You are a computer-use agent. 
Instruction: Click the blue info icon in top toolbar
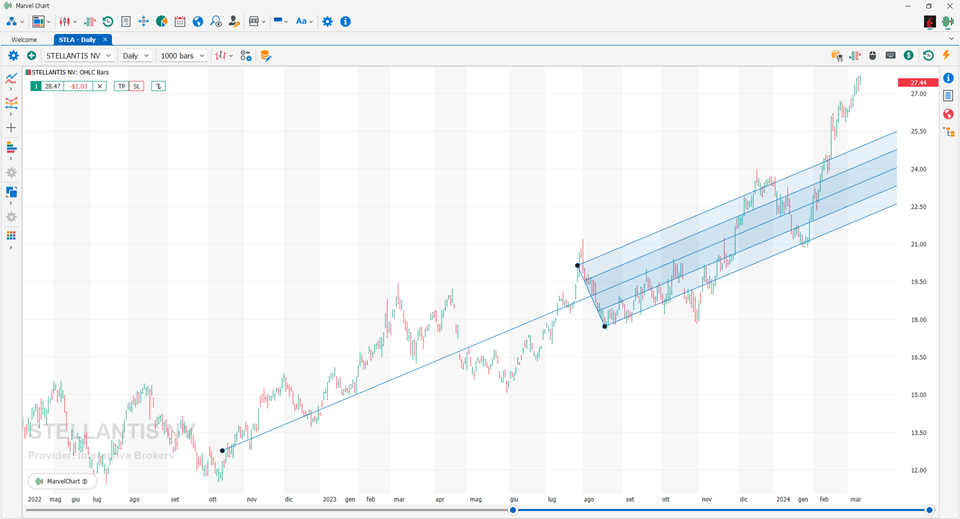(345, 21)
